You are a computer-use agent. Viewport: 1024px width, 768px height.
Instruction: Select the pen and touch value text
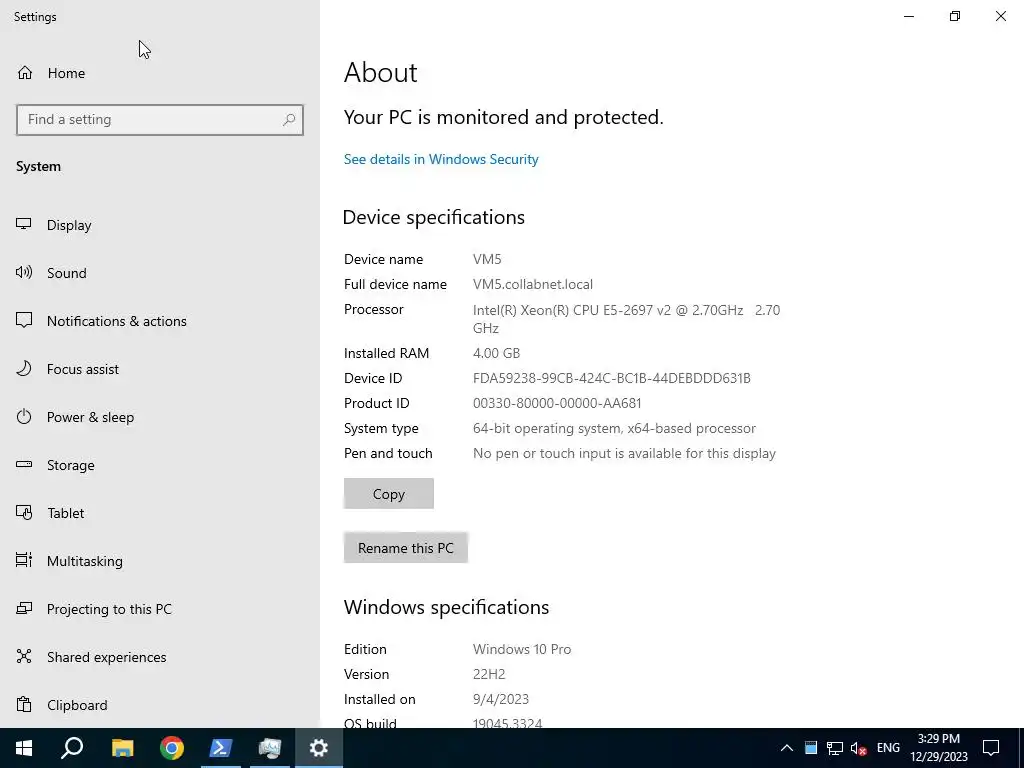(x=624, y=453)
